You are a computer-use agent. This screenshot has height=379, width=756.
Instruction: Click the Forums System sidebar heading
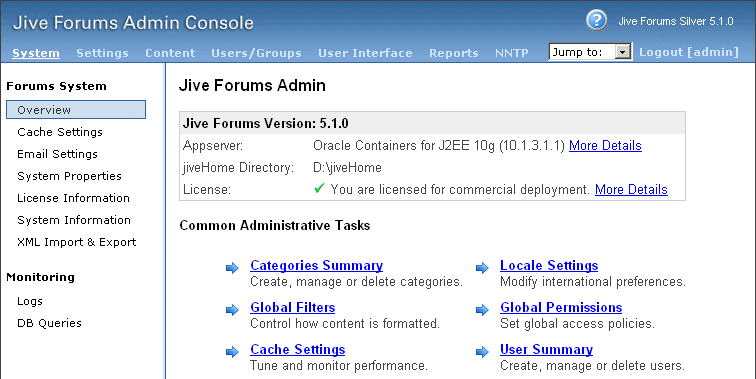[56, 86]
